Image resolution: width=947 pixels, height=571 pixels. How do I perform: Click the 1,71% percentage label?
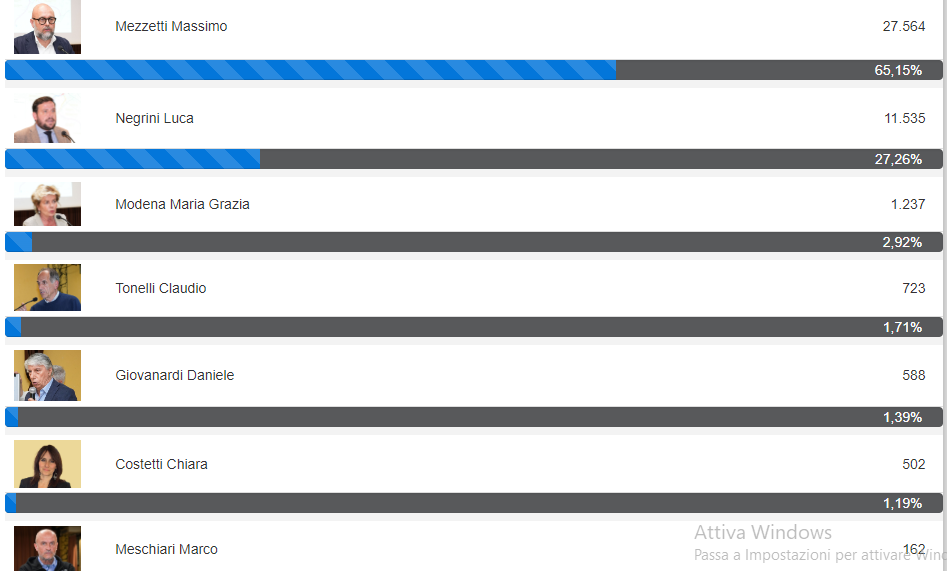coord(902,327)
